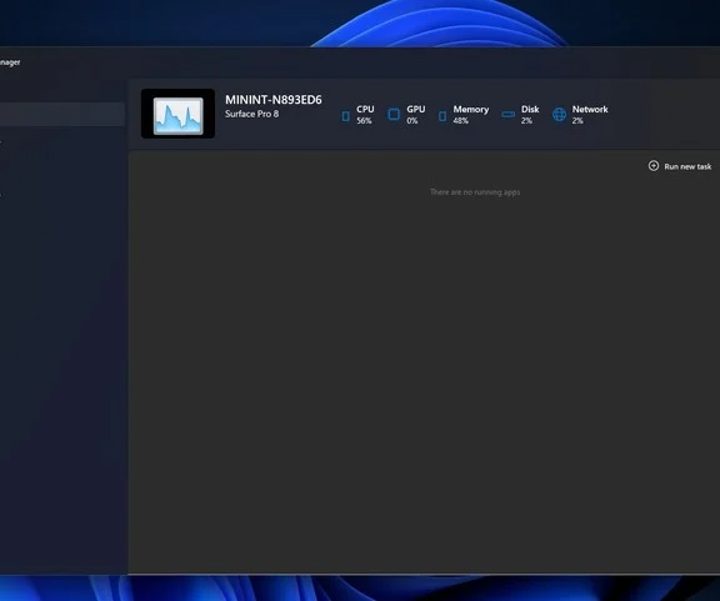This screenshot has width=720, height=601.
Task: Click the Run new task plus icon
Action: click(x=653, y=166)
